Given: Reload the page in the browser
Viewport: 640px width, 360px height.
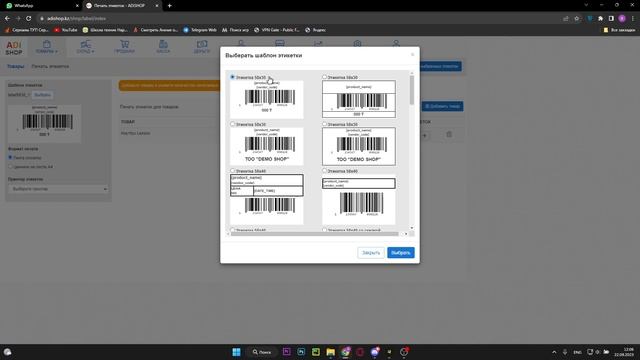Looking at the screenshot, I should click(x=29, y=18).
